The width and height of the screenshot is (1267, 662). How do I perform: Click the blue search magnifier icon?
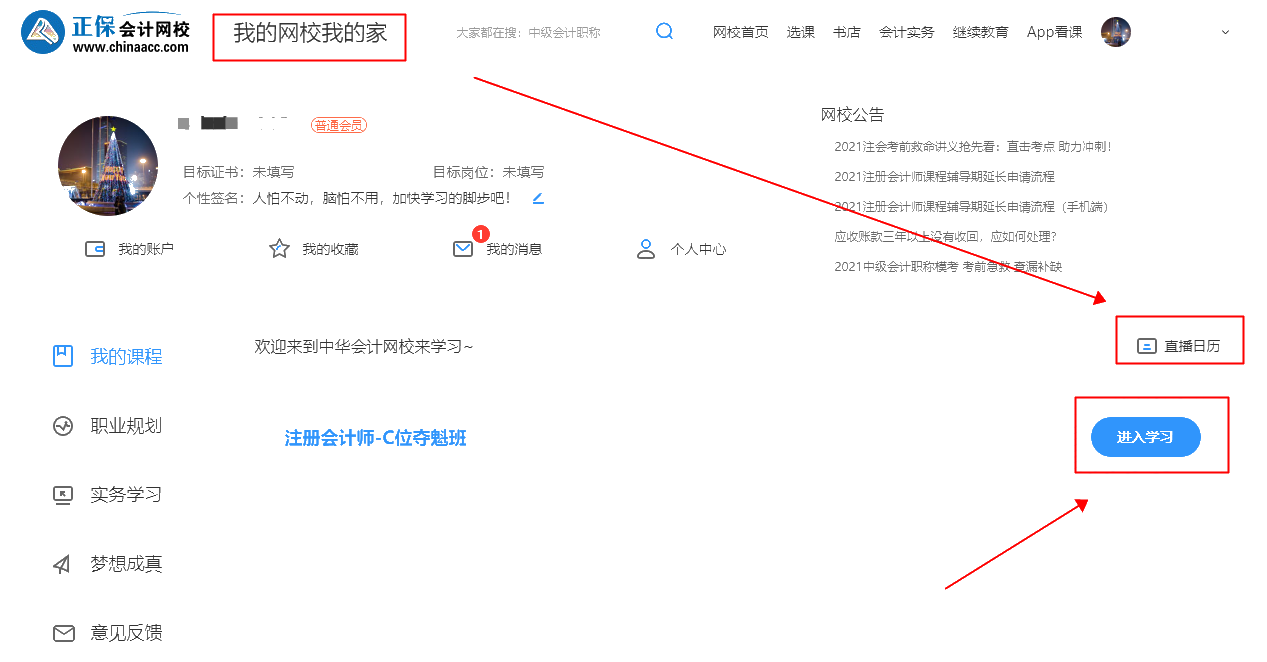point(664,31)
